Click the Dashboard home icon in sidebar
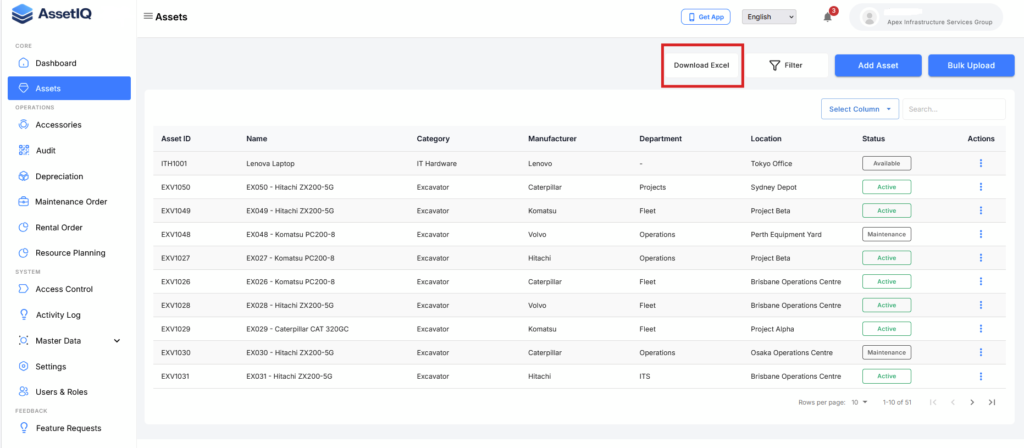 (x=24, y=63)
